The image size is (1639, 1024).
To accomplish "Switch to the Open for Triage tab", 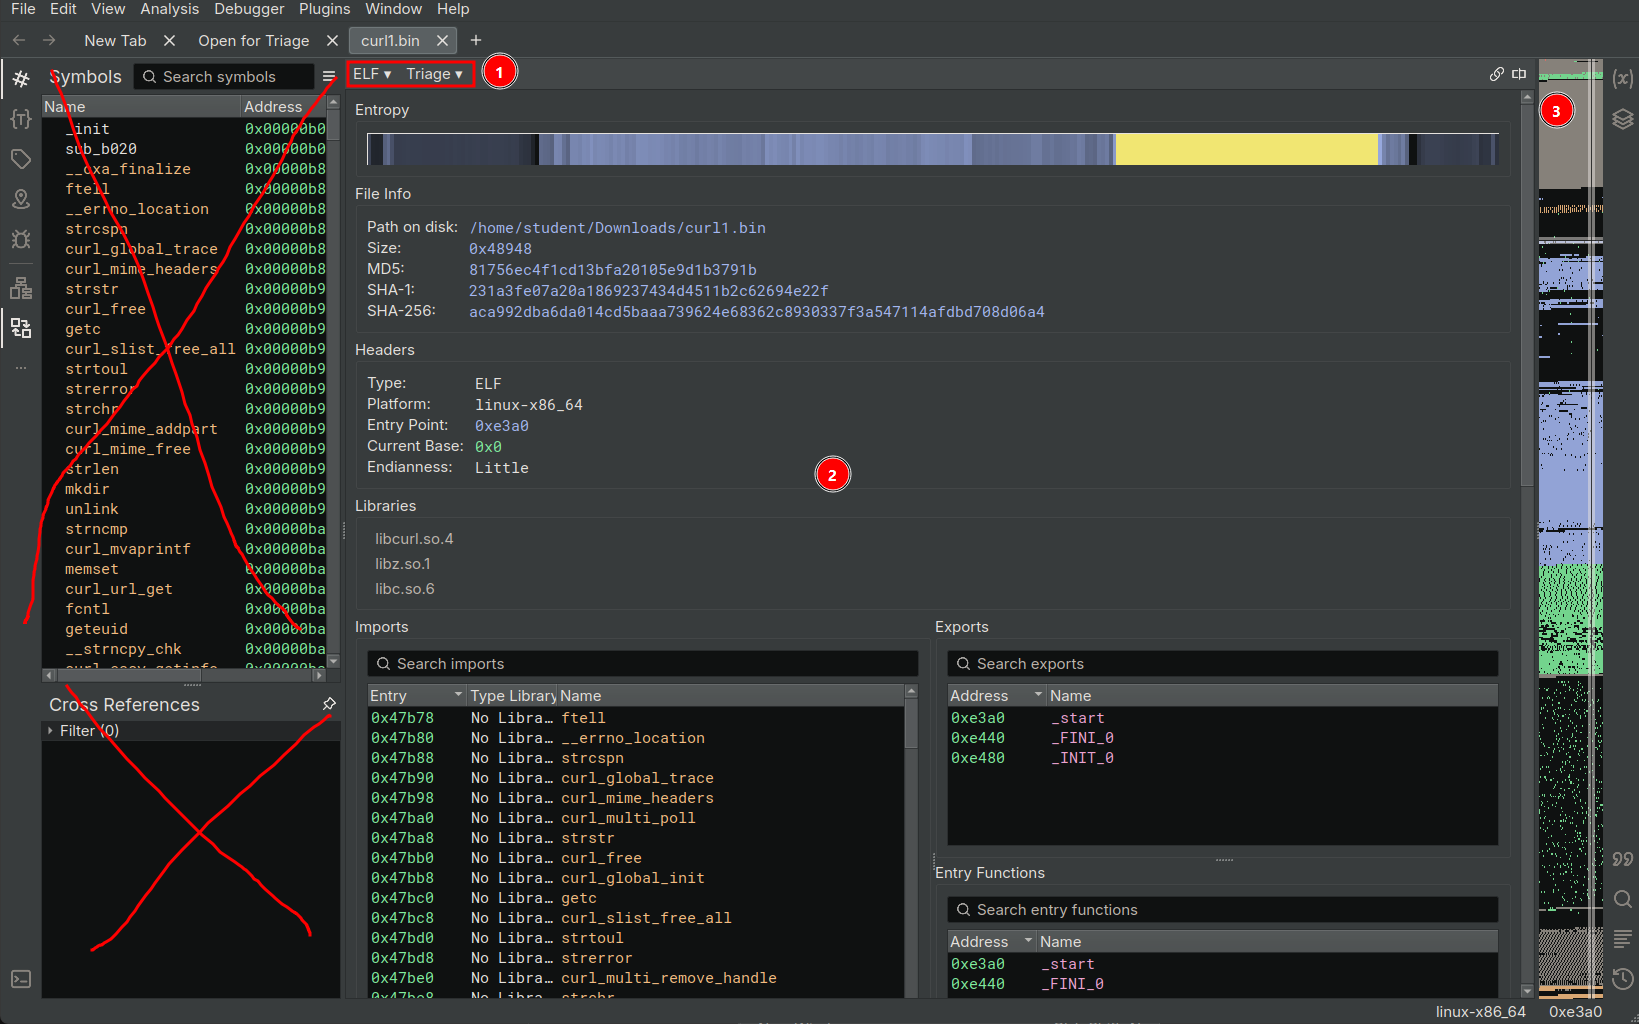I will tap(253, 41).
